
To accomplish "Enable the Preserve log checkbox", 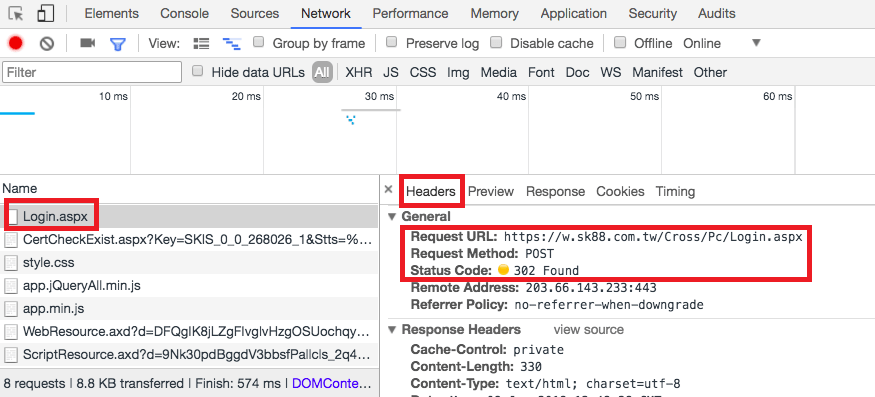I will (x=392, y=42).
